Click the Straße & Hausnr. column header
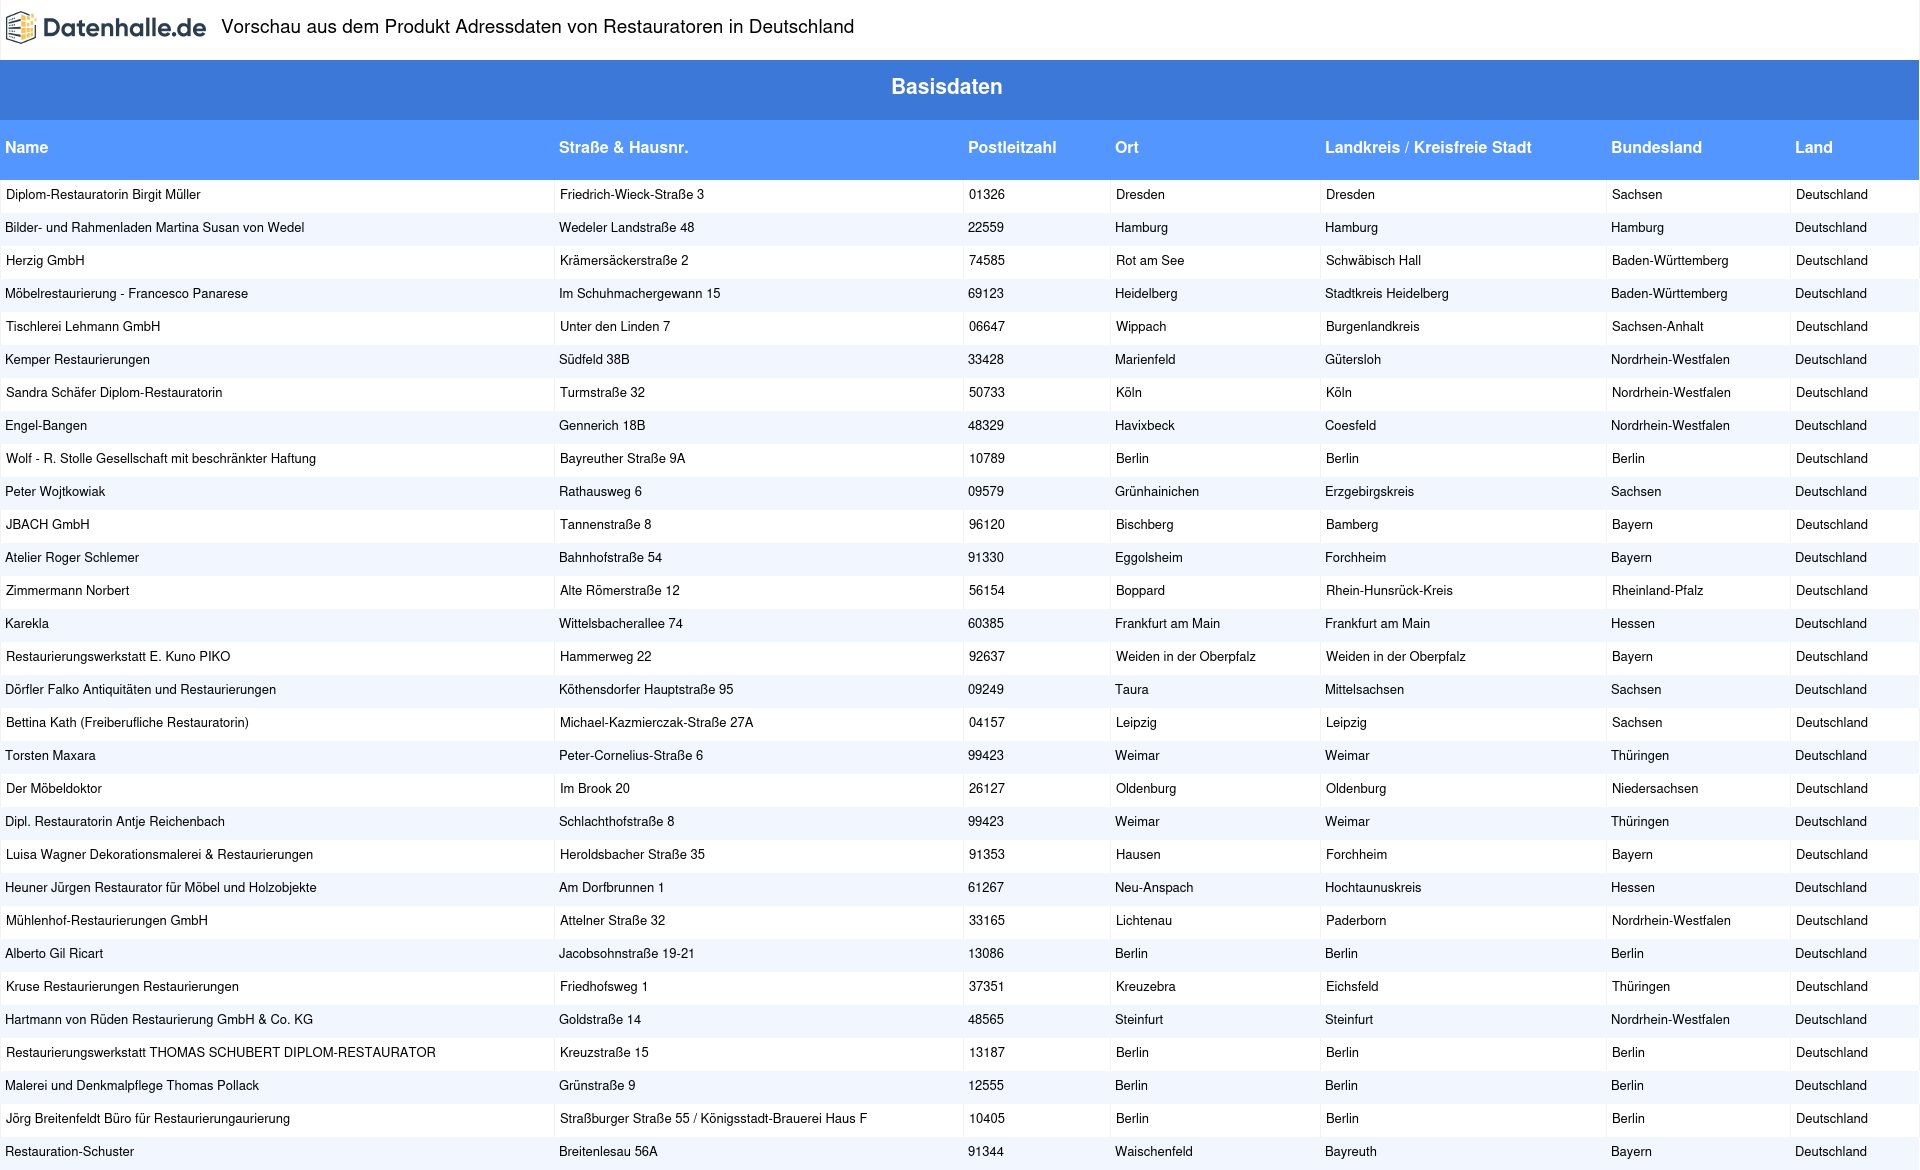The image size is (1920, 1170). (623, 147)
